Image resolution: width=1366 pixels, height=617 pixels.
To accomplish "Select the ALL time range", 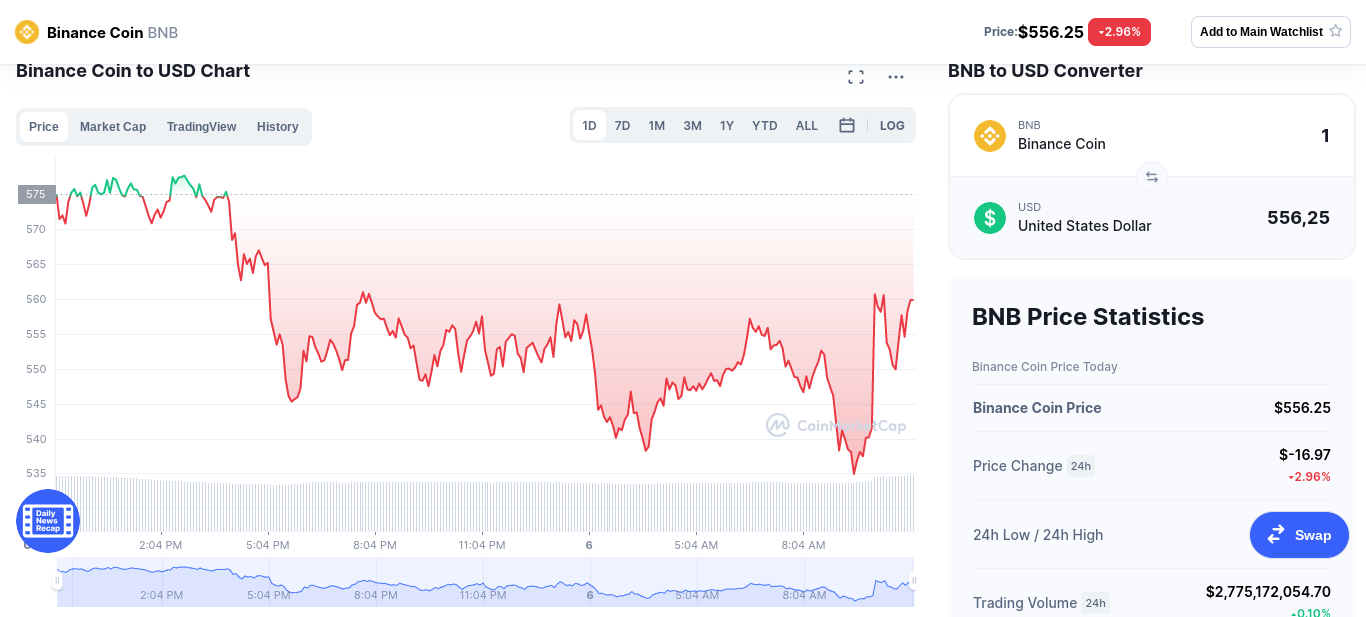I will click(x=807, y=126).
